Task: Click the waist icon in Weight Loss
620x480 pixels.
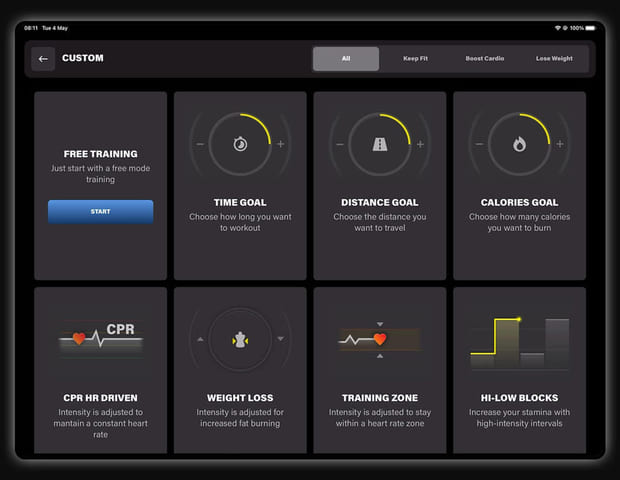Action: coord(240,340)
